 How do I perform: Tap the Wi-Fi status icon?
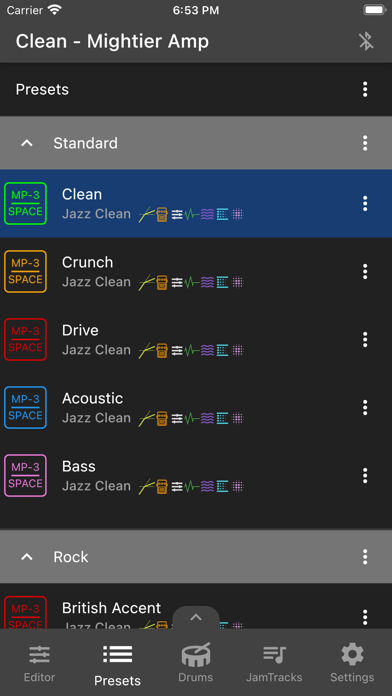55,10
